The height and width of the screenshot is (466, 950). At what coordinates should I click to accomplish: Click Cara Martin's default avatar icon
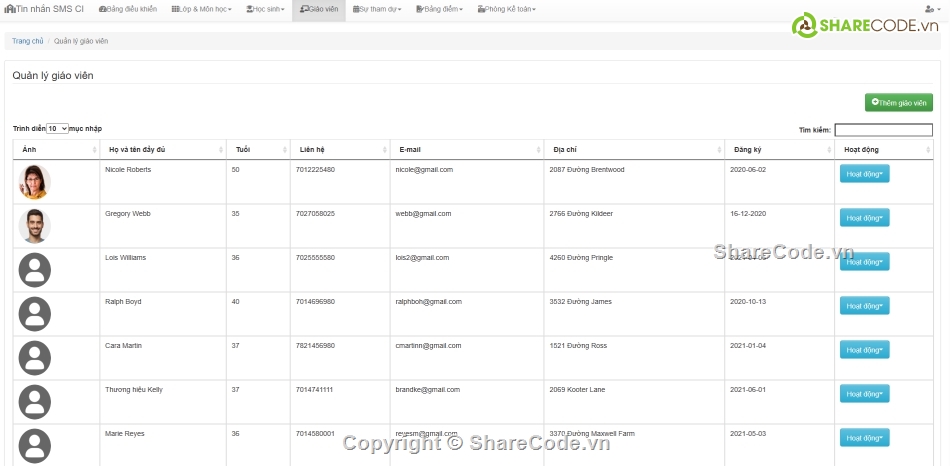click(x=35, y=358)
